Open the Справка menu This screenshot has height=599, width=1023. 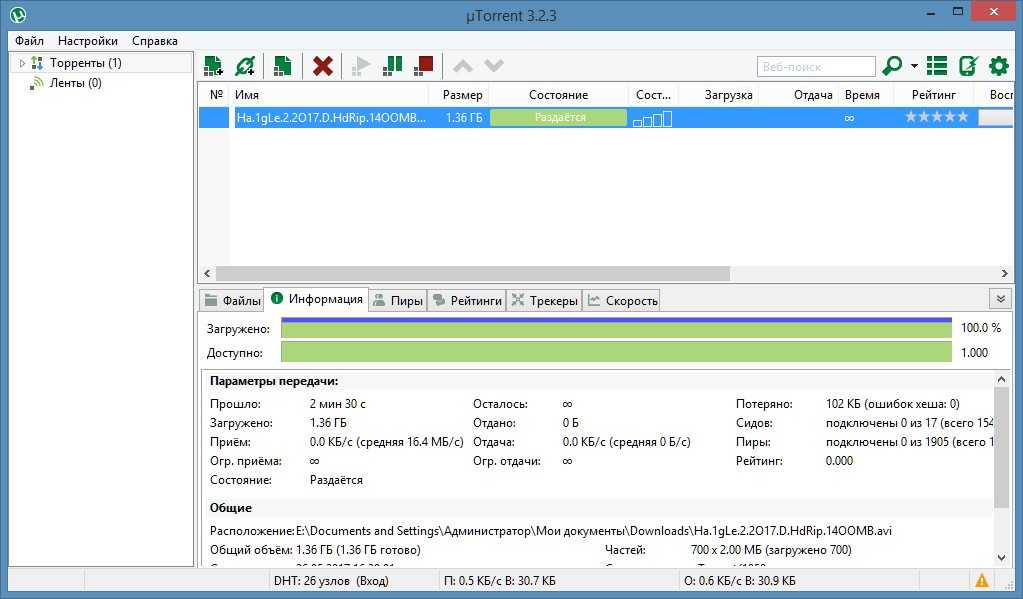pyautogui.click(x=155, y=40)
